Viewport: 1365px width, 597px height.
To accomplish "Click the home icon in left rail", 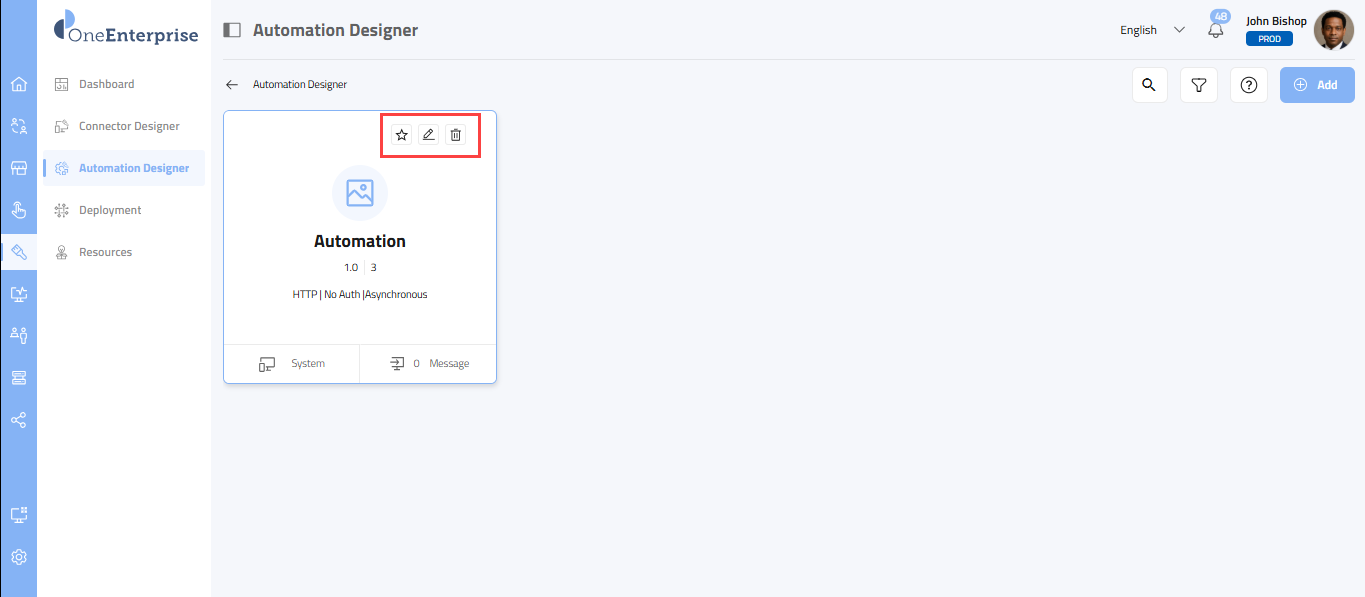I will pos(18,84).
